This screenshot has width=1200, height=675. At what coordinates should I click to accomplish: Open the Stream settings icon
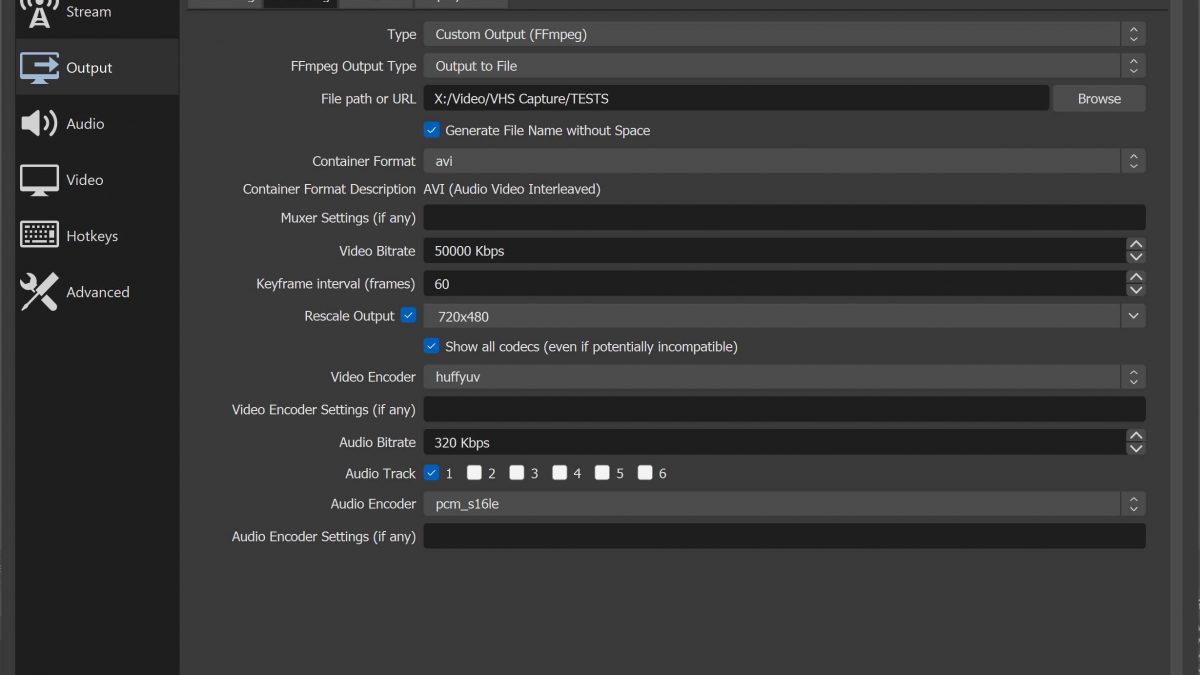coord(40,12)
